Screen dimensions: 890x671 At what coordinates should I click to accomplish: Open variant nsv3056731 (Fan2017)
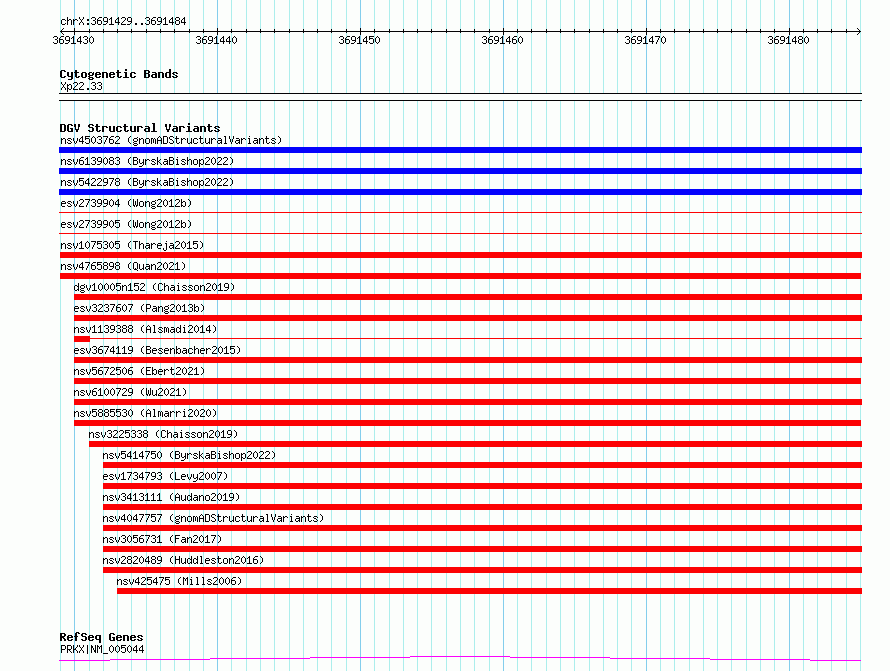tap(162, 539)
